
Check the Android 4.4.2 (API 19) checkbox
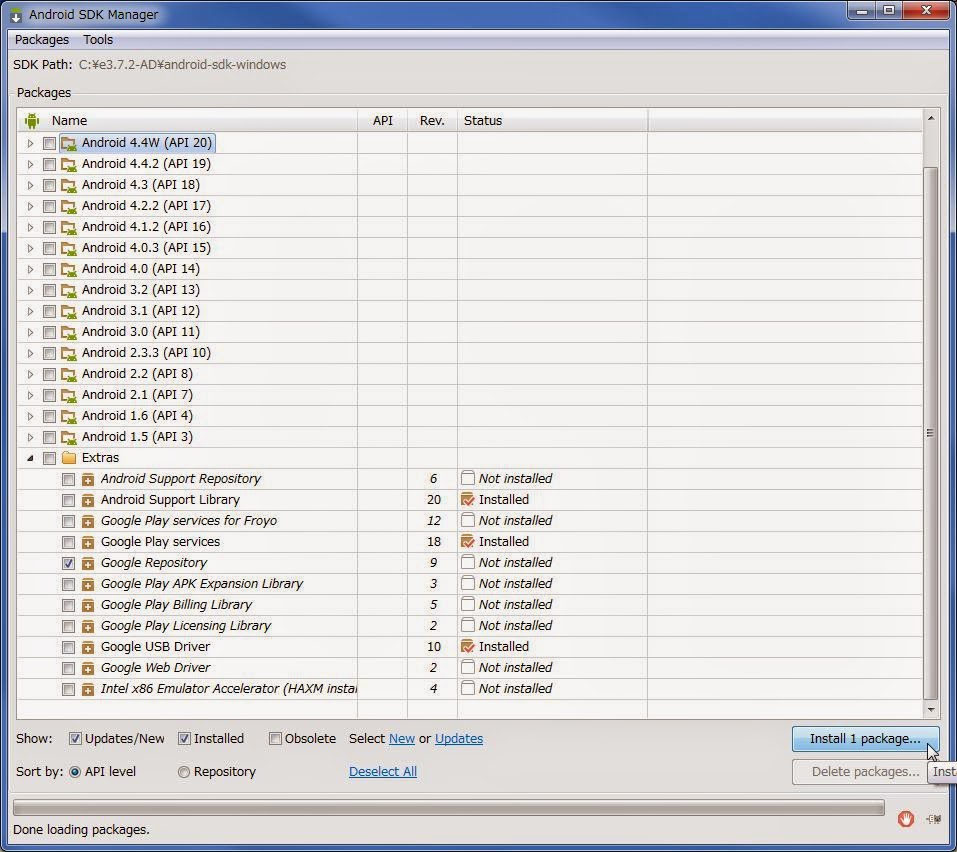(x=49, y=165)
